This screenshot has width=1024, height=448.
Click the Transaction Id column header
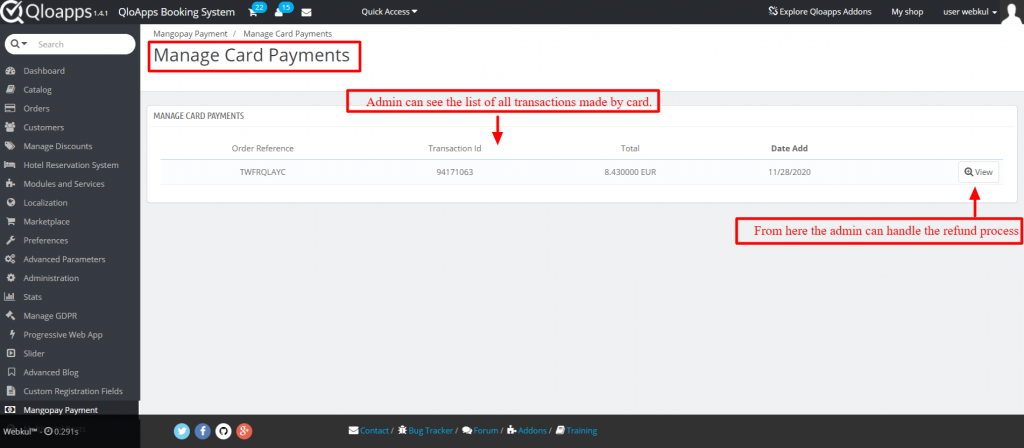[455, 148]
